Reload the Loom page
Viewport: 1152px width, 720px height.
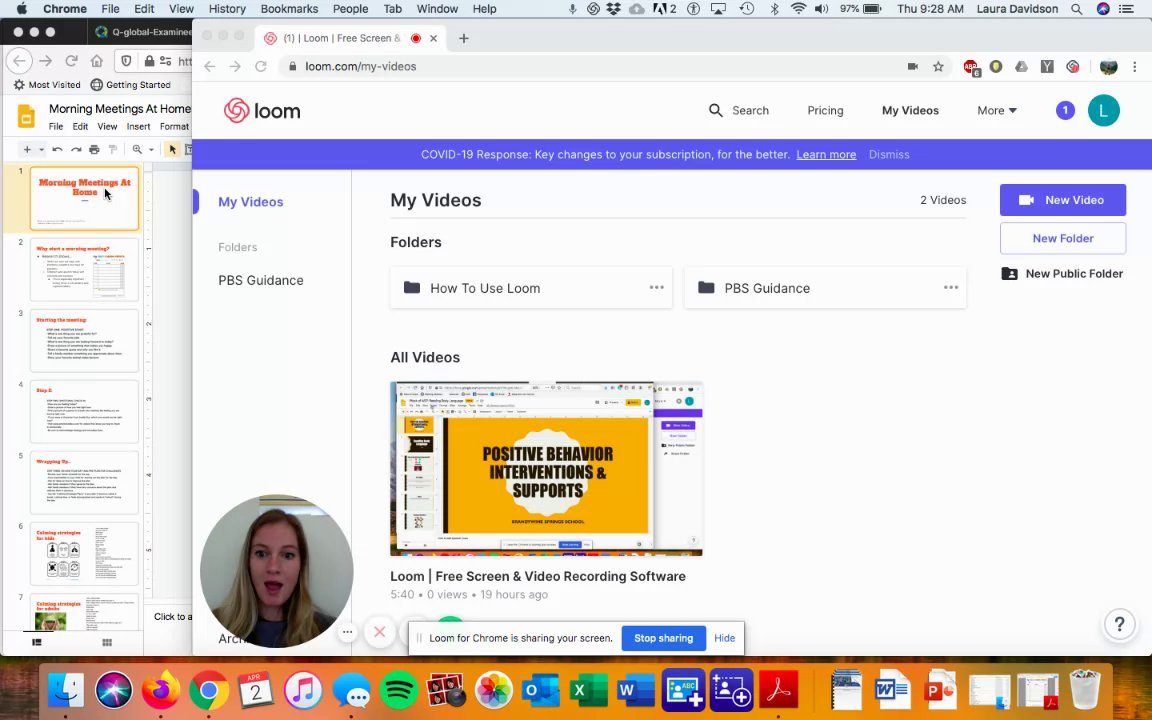coord(261,66)
